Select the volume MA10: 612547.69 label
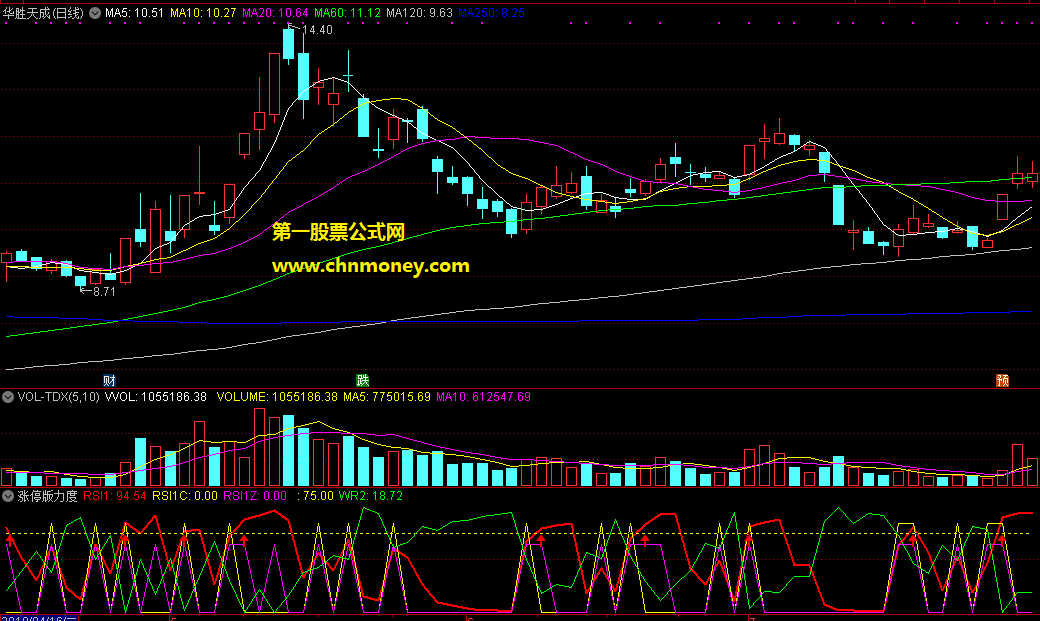 [x=484, y=397]
